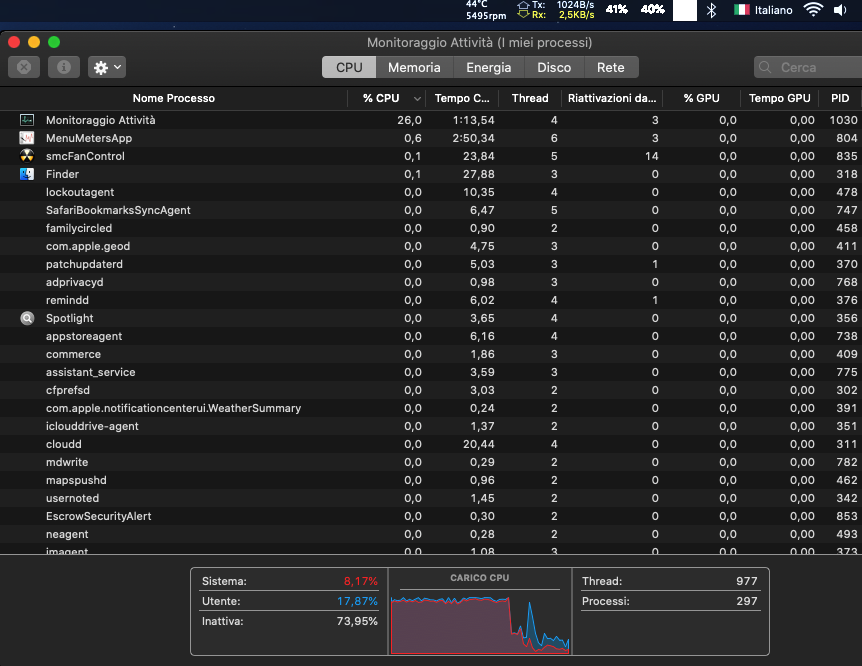The image size is (862, 666).
Task: Select the remindd process row
Action: tap(431, 300)
